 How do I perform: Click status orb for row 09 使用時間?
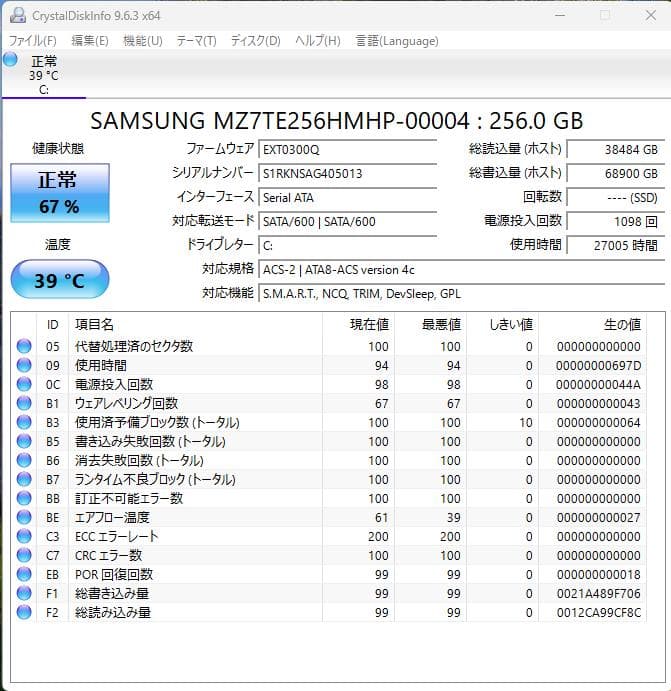pyautogui.click(x=24, y=365)
